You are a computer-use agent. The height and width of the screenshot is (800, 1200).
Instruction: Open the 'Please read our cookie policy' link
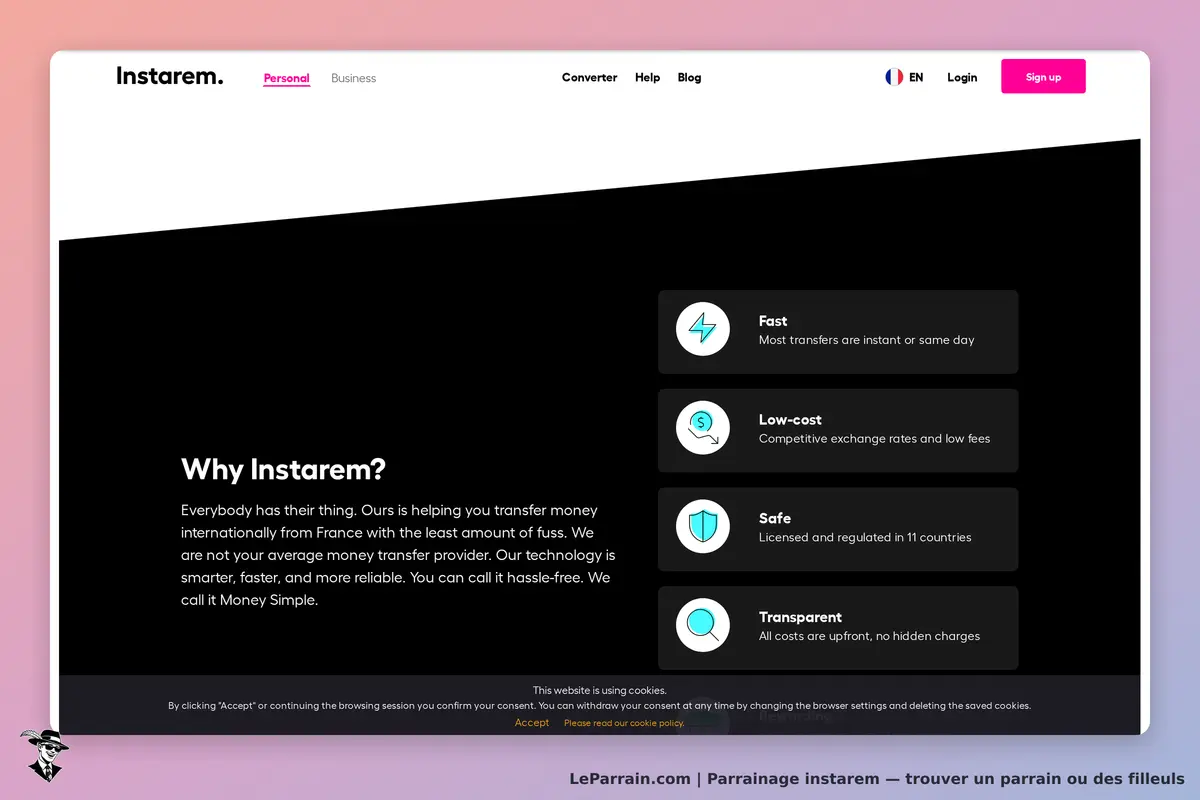(x=624, y=723)
